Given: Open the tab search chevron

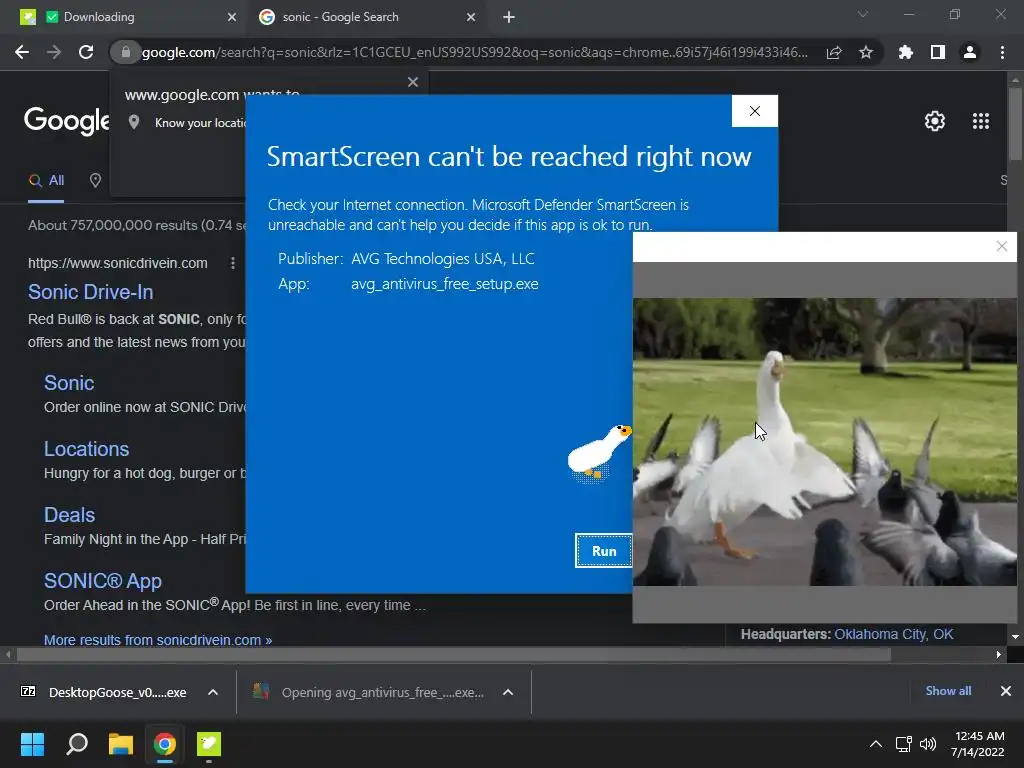Looking at the screenshot, I should (863, 14).
